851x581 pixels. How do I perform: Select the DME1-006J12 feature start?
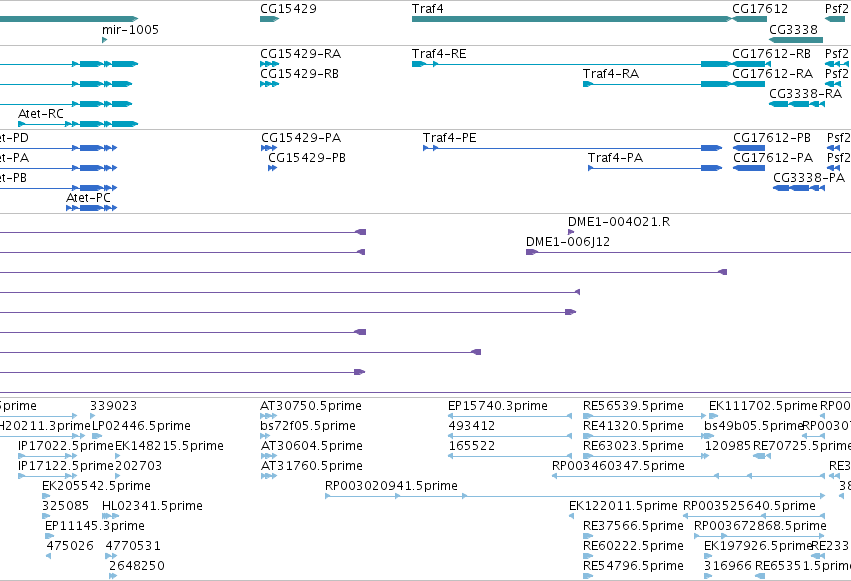[x=532, y=252]
